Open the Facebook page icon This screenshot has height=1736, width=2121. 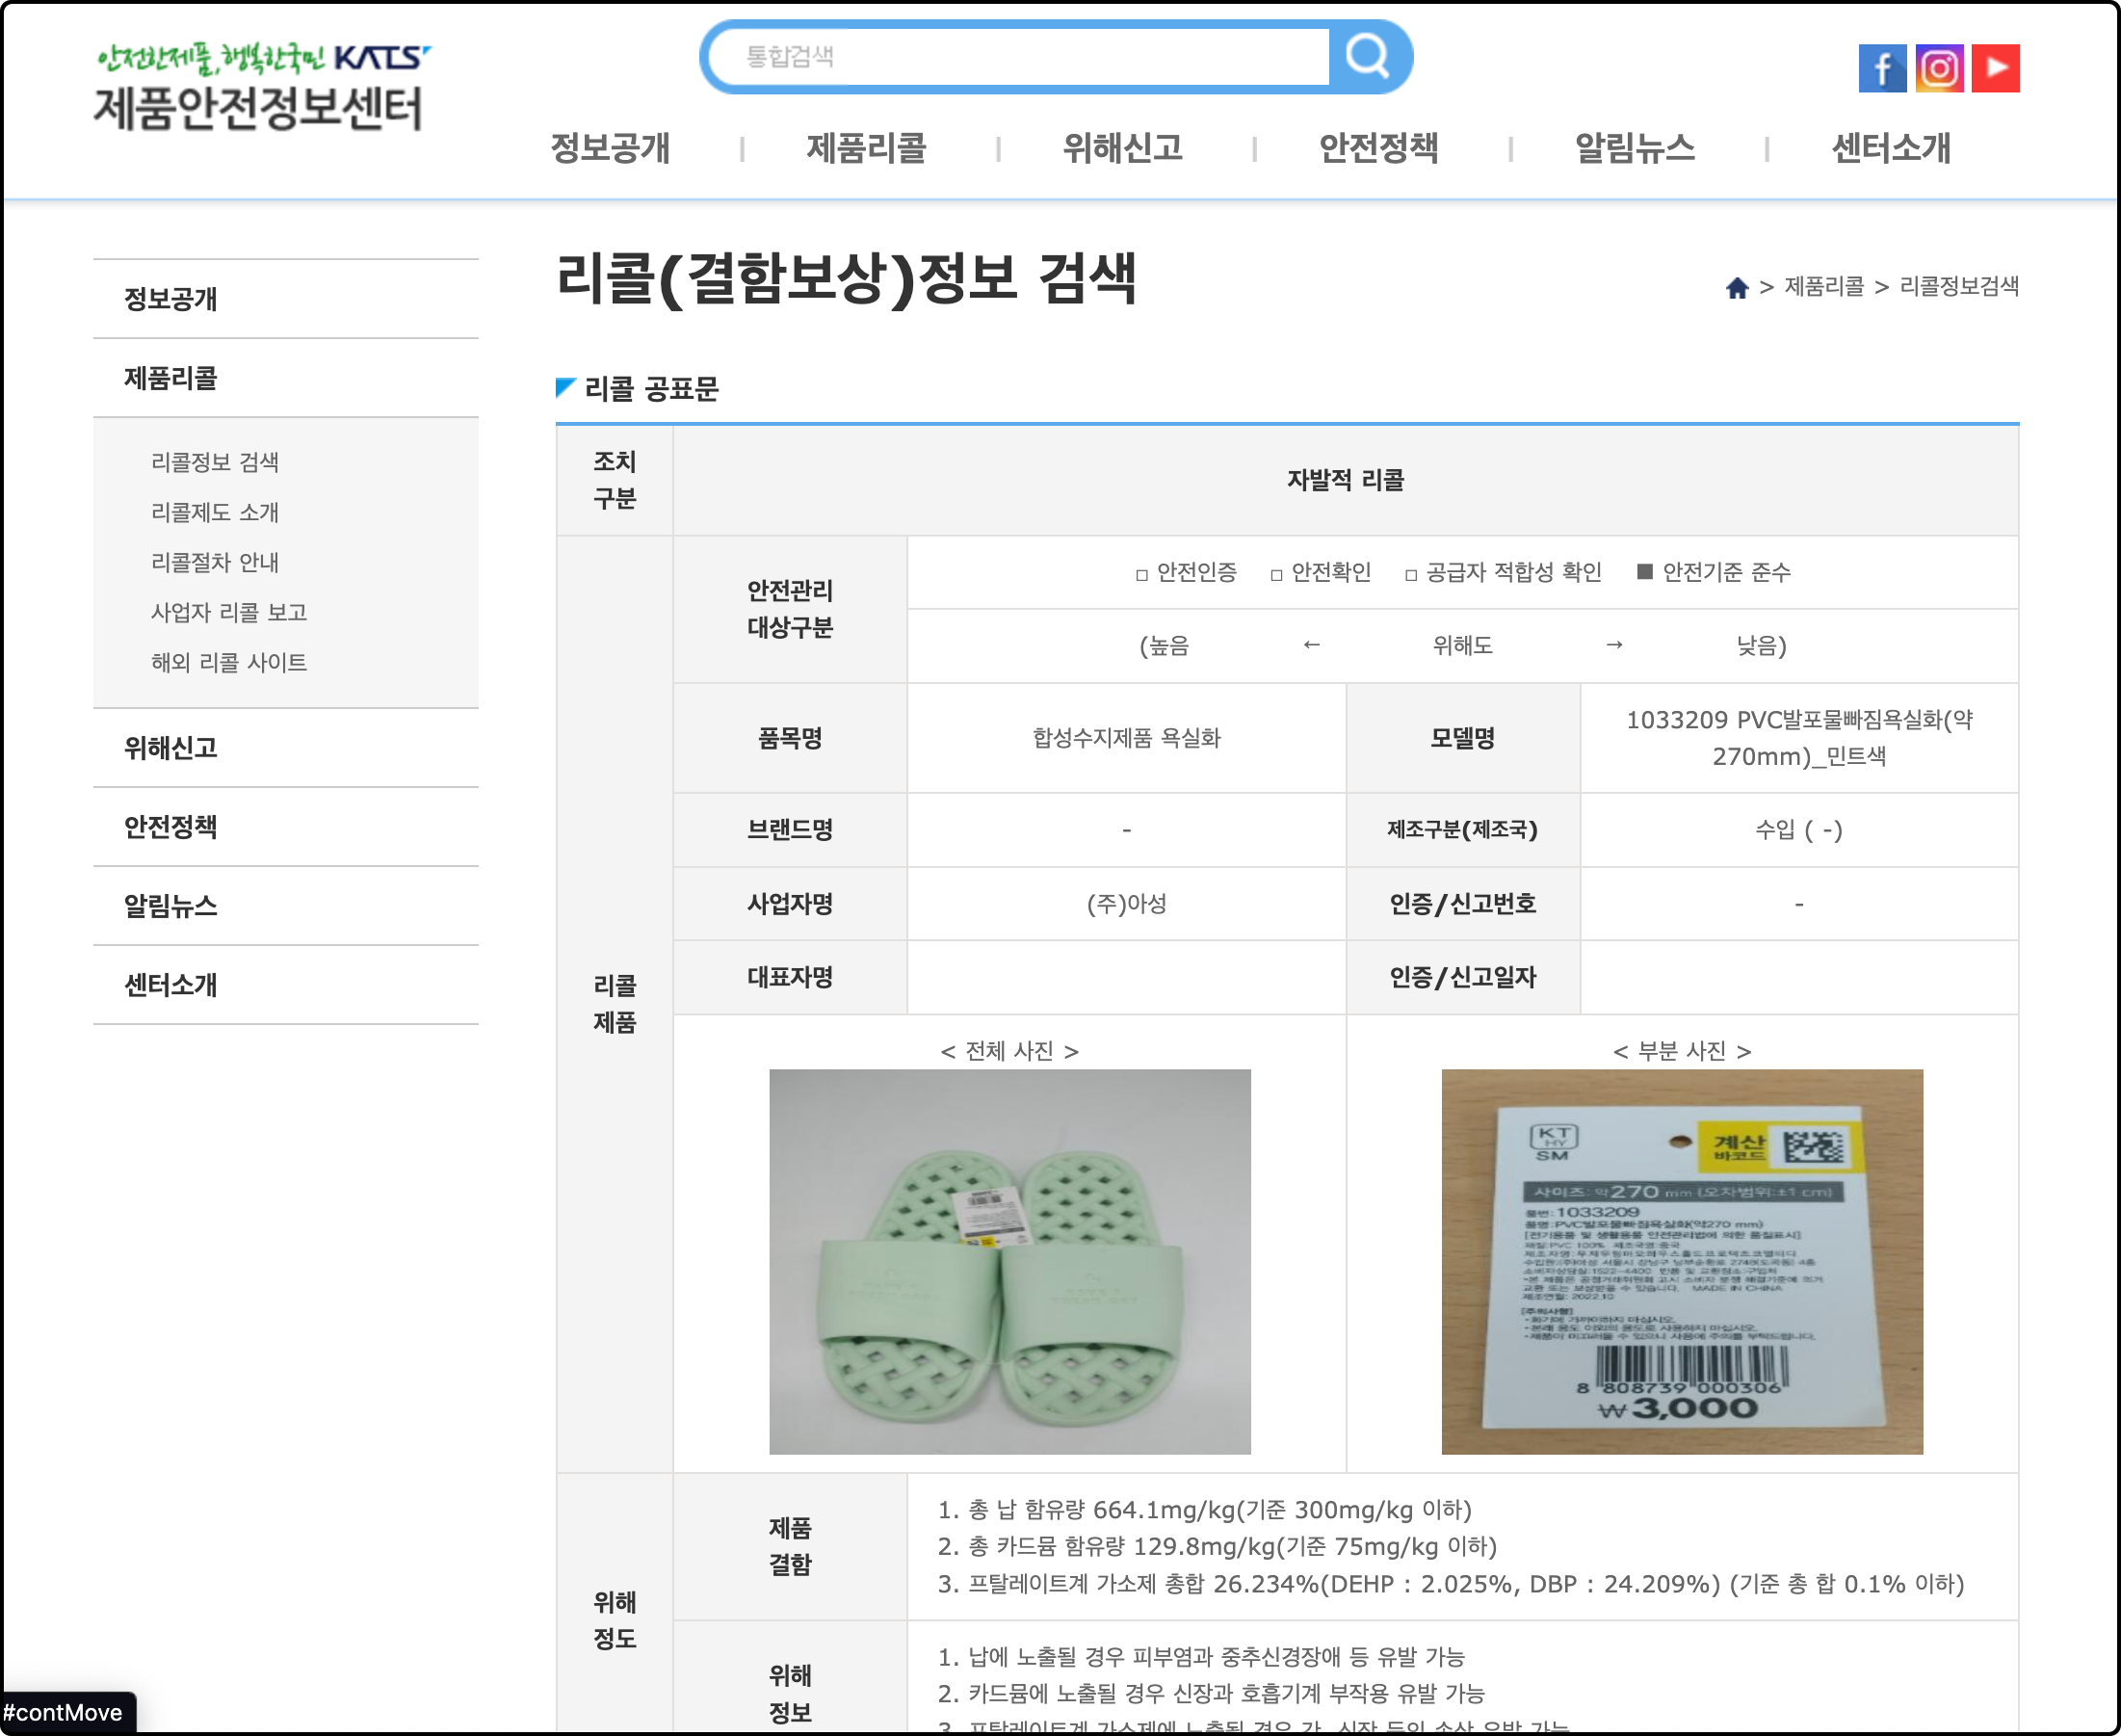click(x=1881, y=68)
